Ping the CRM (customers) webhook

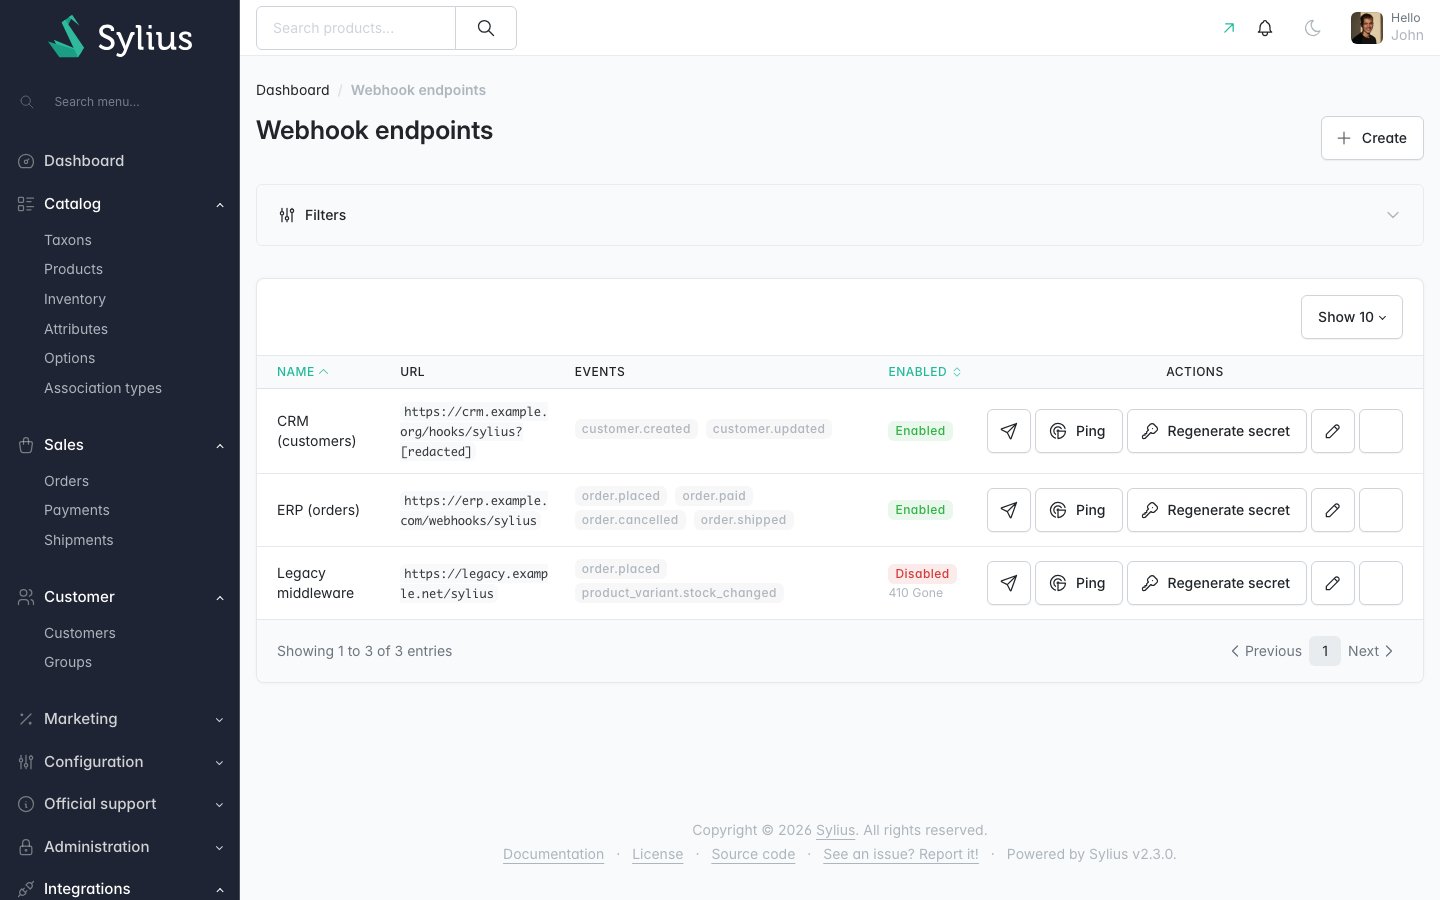point(1079,431)
